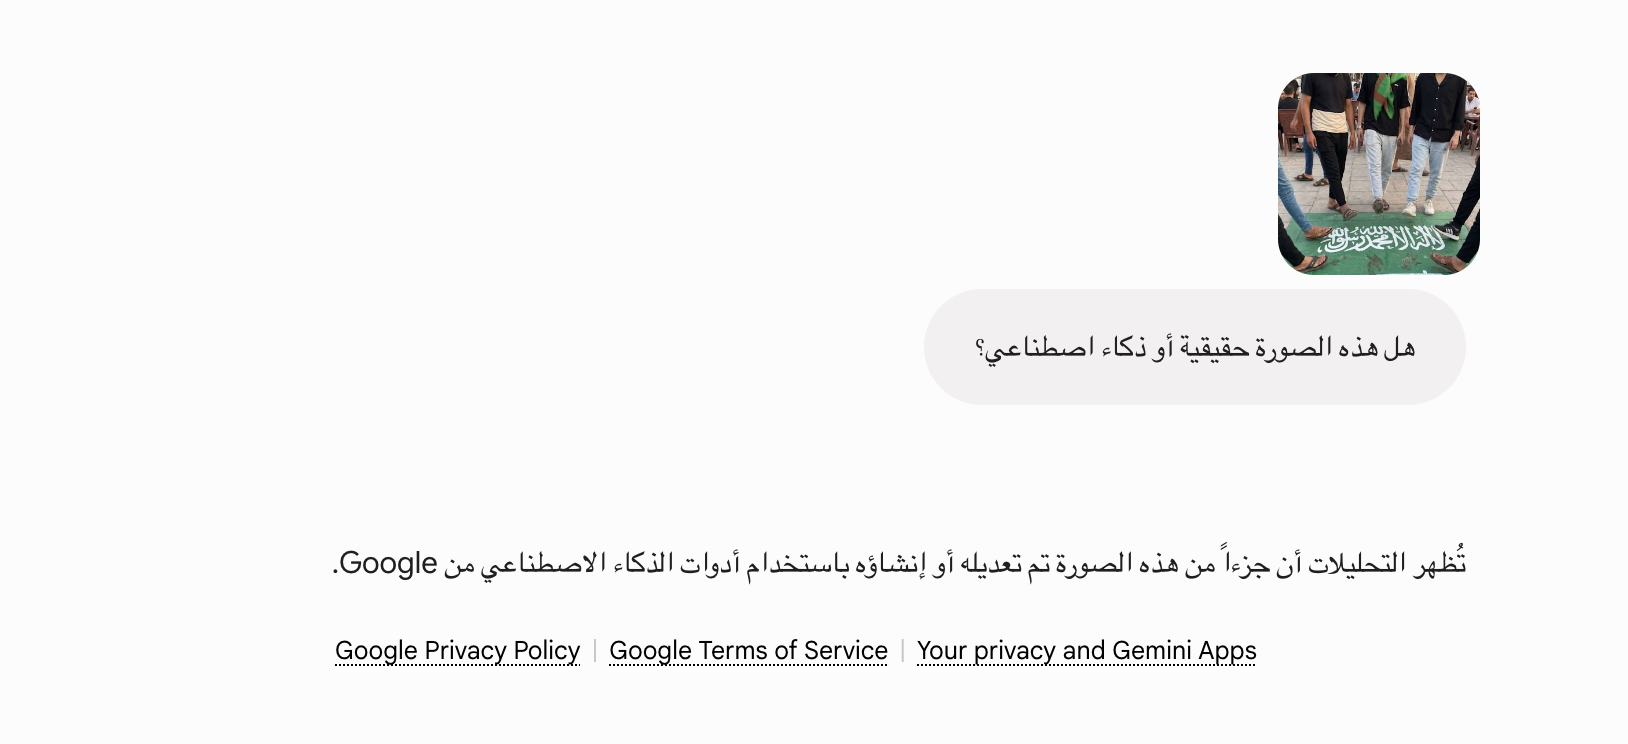Click the word Apps in the last footer link
The width and height of the screenshot is (1628, 744).
click(1228, 652)
